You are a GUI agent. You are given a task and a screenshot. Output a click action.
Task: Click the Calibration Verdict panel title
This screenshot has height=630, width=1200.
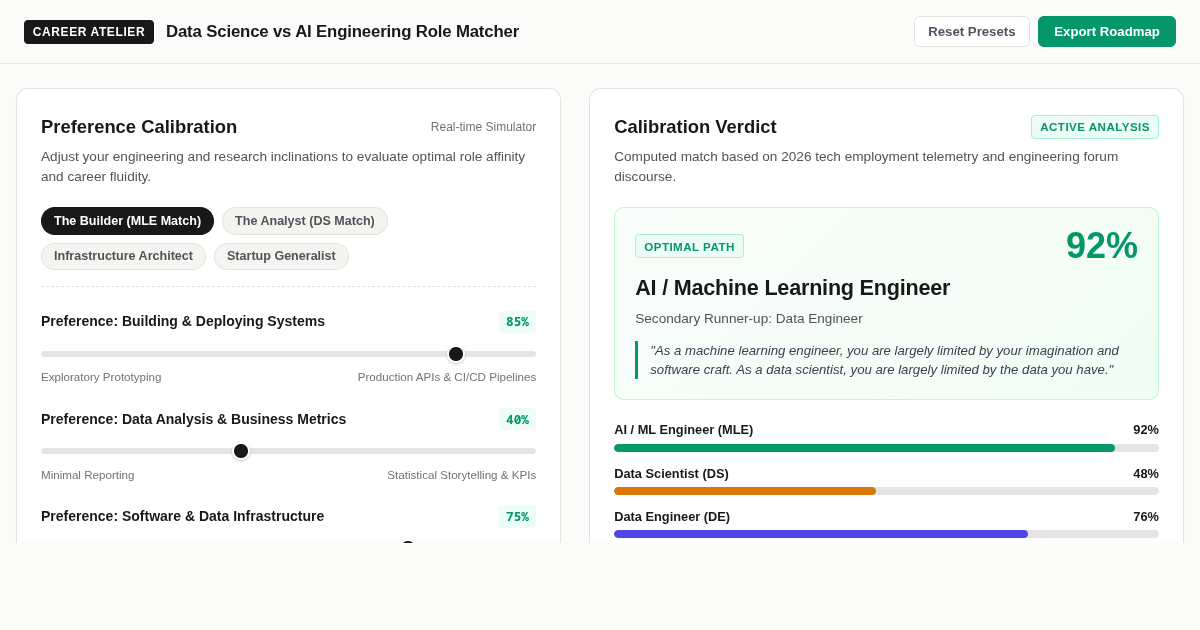[695, 127]
